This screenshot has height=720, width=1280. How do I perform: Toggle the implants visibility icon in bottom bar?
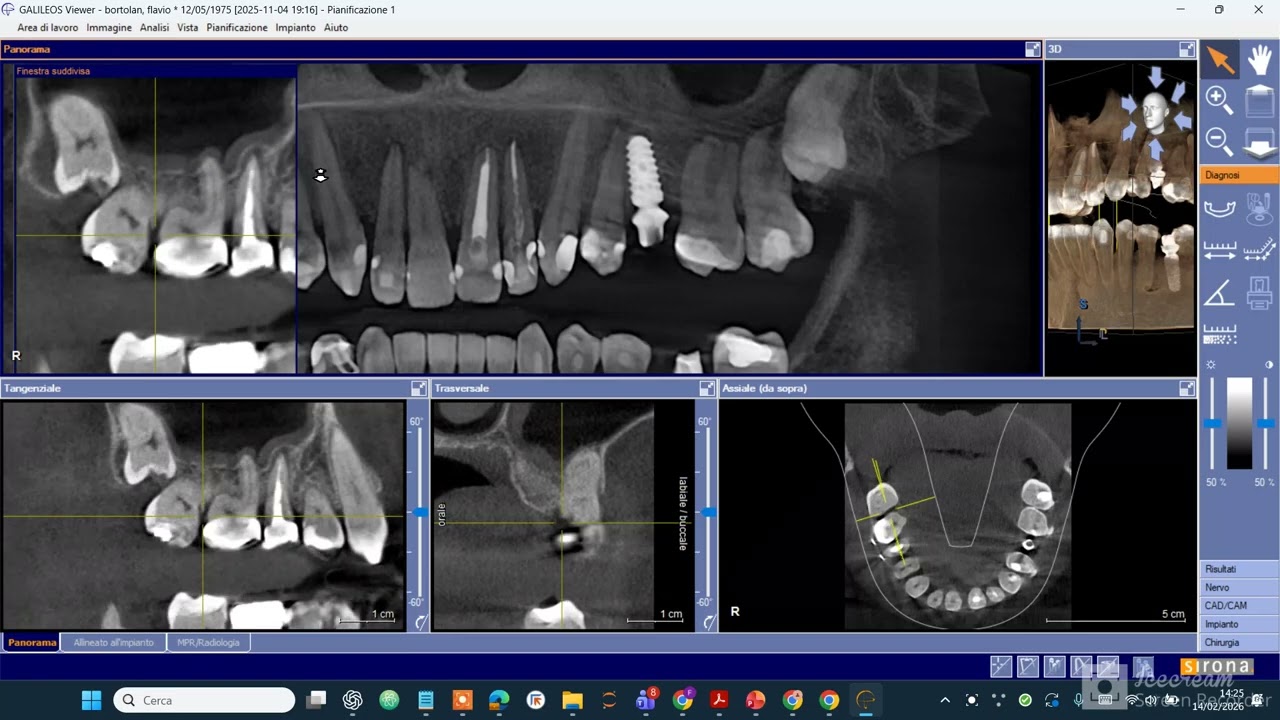[x=1054, y=666]
